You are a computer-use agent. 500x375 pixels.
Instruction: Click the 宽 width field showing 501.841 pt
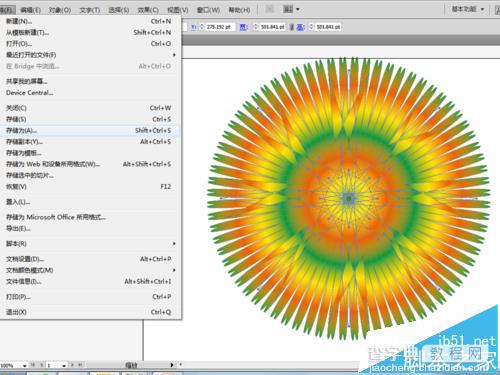point(272,27)
